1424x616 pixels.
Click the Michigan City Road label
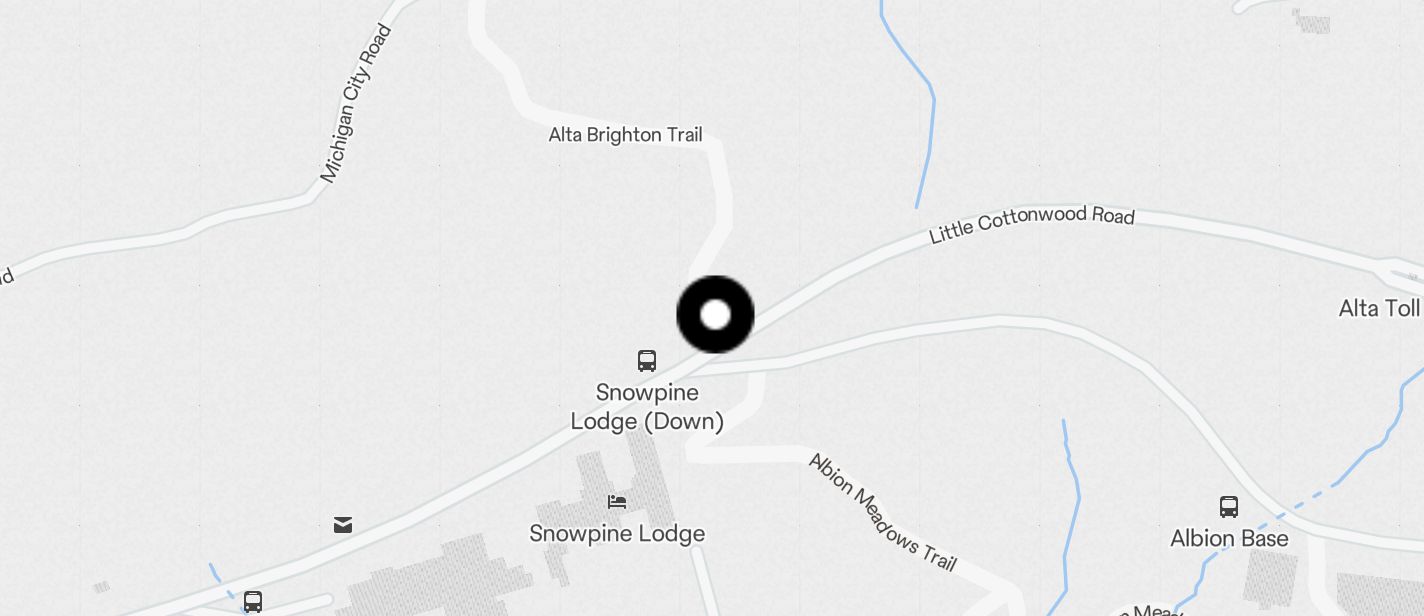click(355, 103)
